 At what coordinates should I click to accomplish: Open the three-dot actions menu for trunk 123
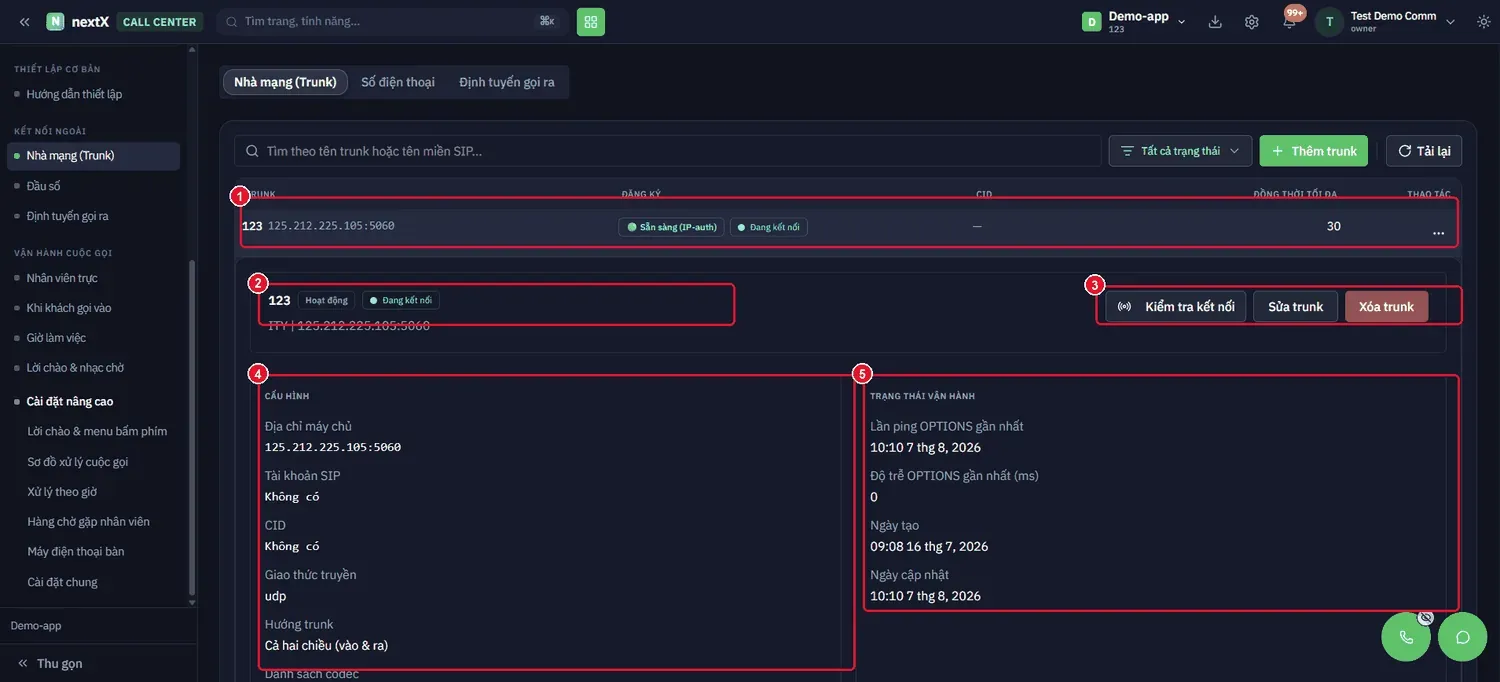coord(1438,232)
